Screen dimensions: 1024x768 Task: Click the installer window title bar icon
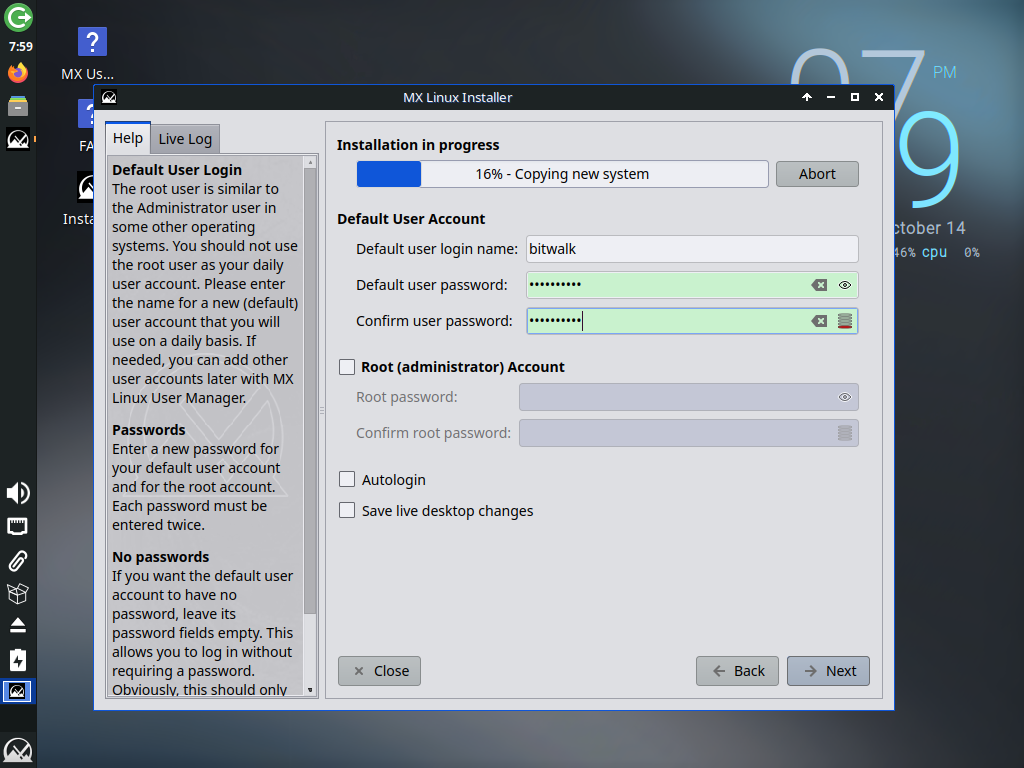[x=109, y=97]
